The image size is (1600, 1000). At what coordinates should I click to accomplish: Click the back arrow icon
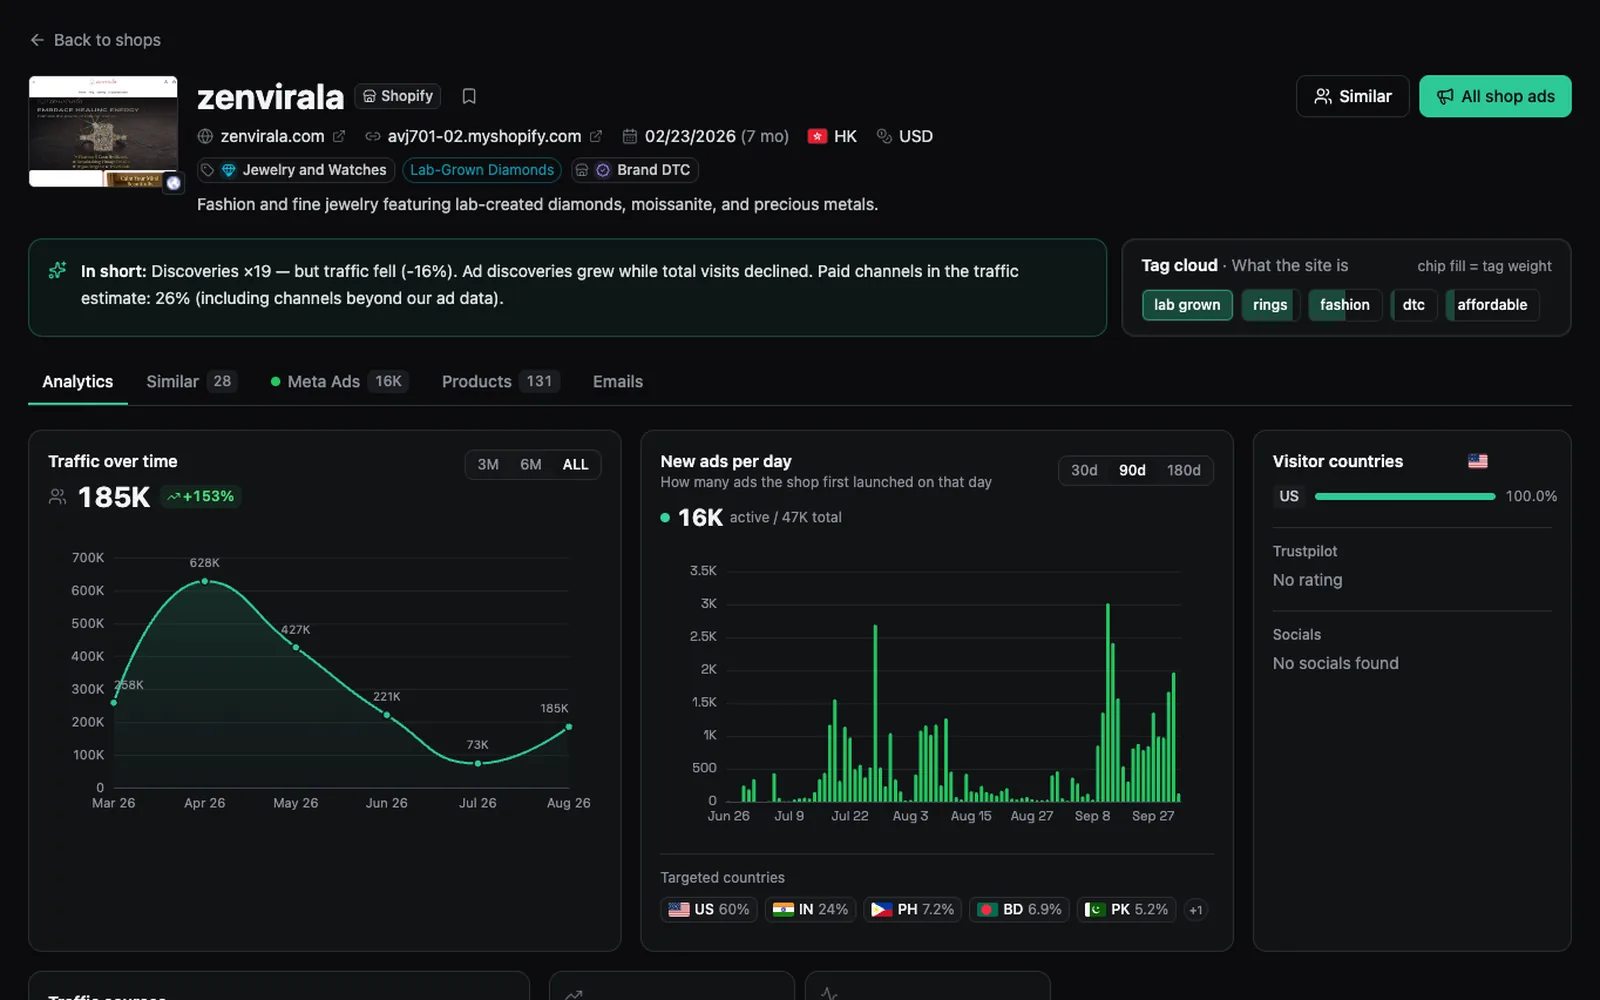[37, 40]
